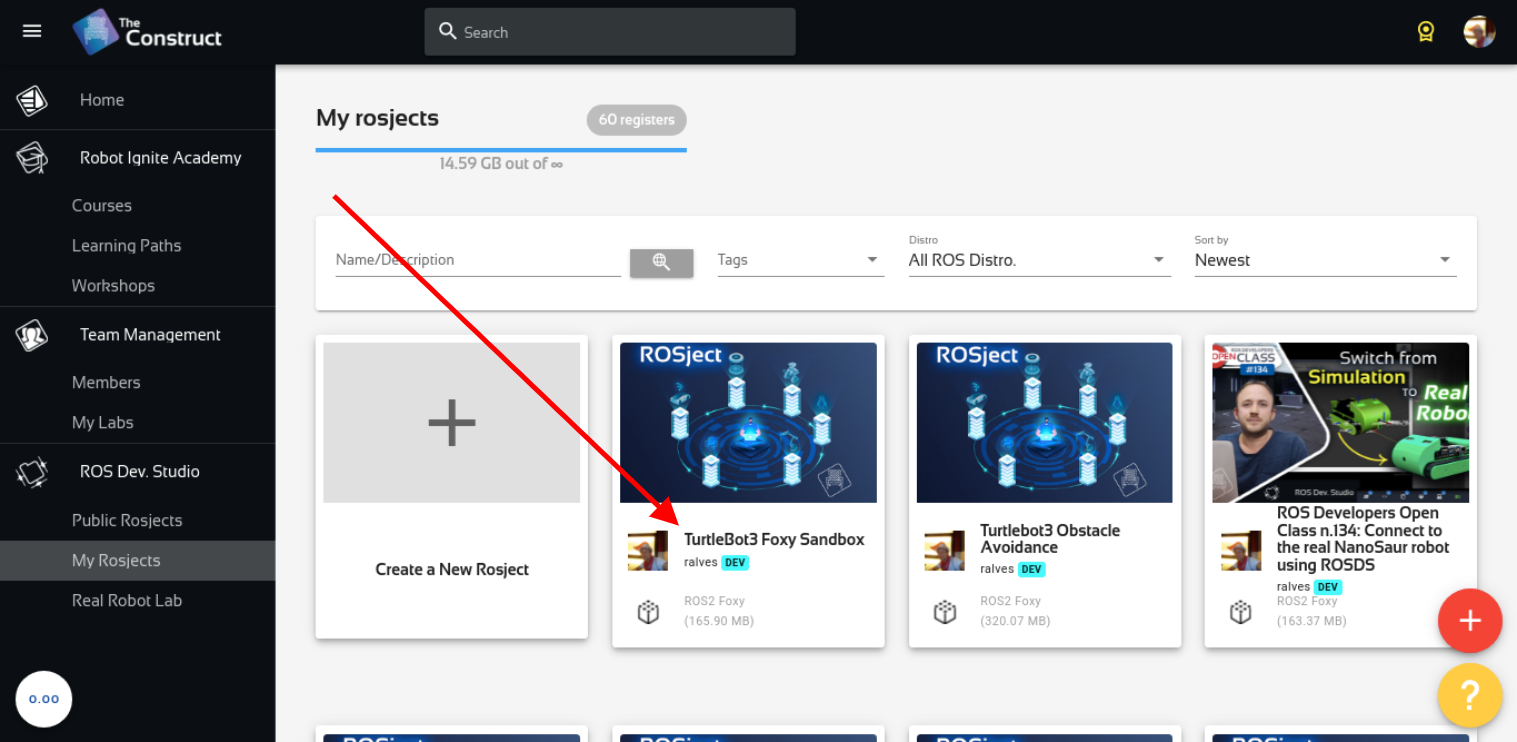Image resolution: width=1517 pixels, height=742 pixels.
Task: Click the filter search magnifier button
Action: [x=661, y=262]
